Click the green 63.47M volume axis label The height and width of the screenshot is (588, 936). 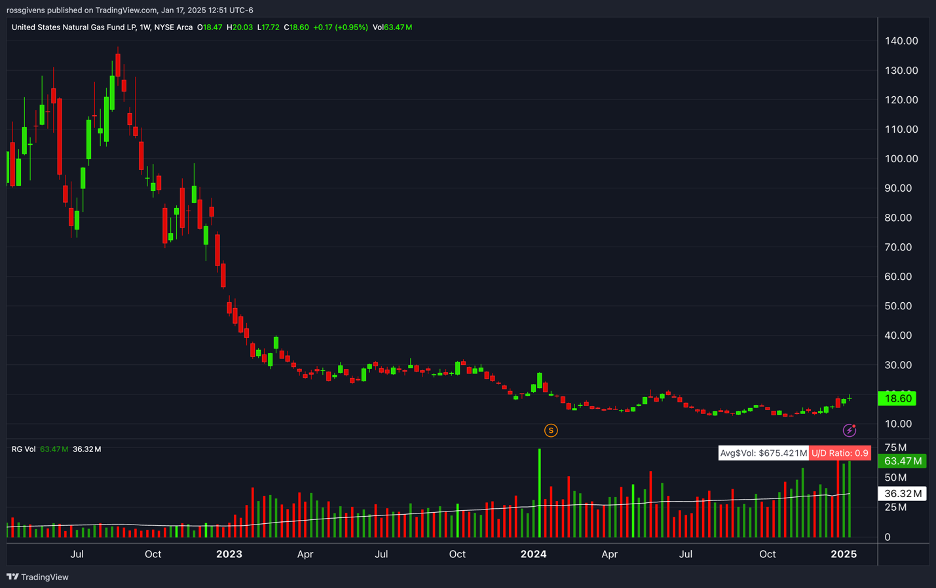click(x=903, y=461)
